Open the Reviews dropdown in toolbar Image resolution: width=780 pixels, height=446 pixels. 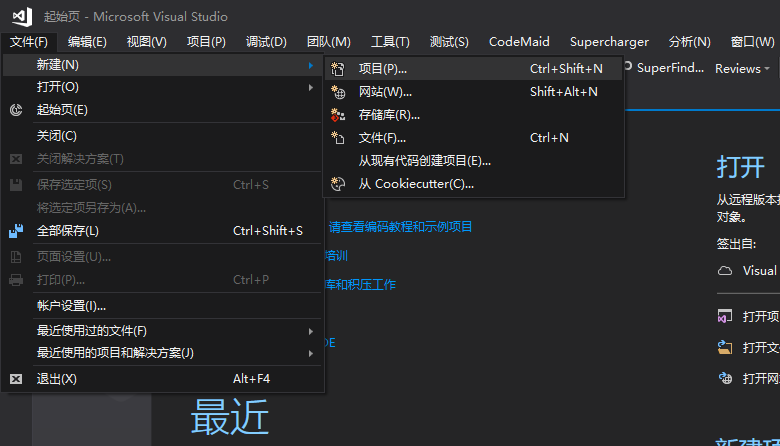(742, 69)
